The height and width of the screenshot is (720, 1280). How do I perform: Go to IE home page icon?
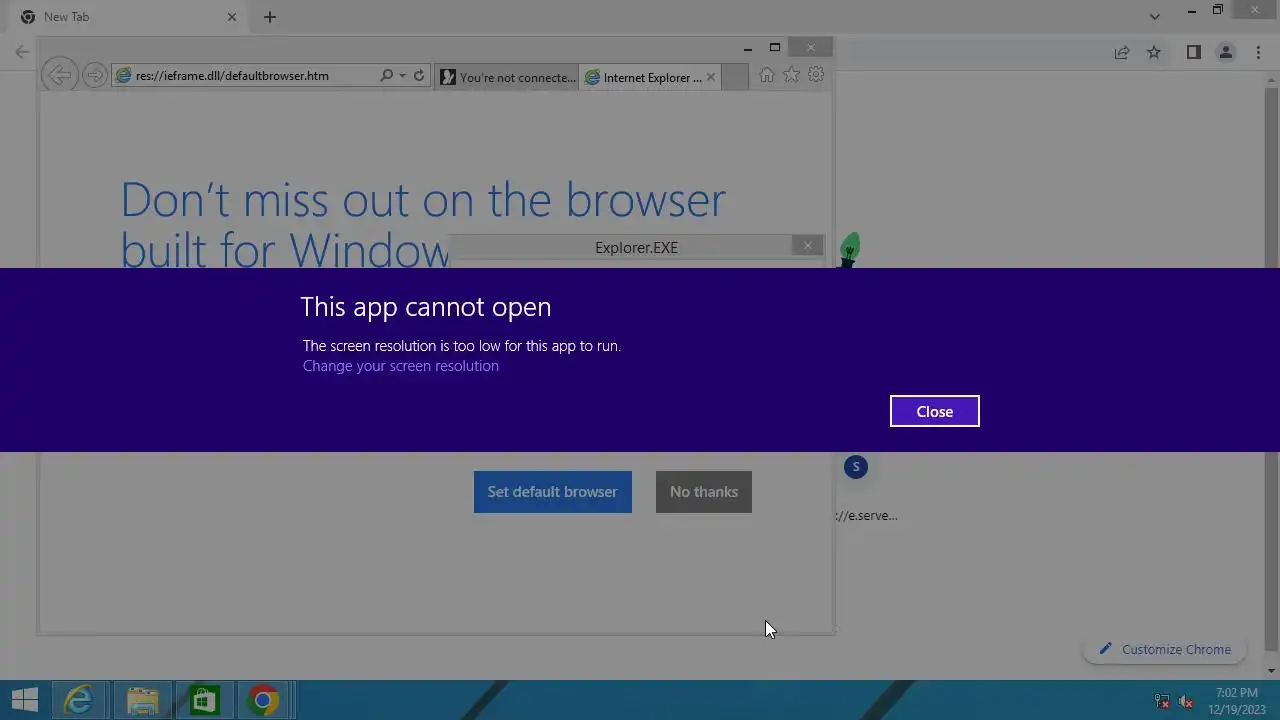point(766,75)
